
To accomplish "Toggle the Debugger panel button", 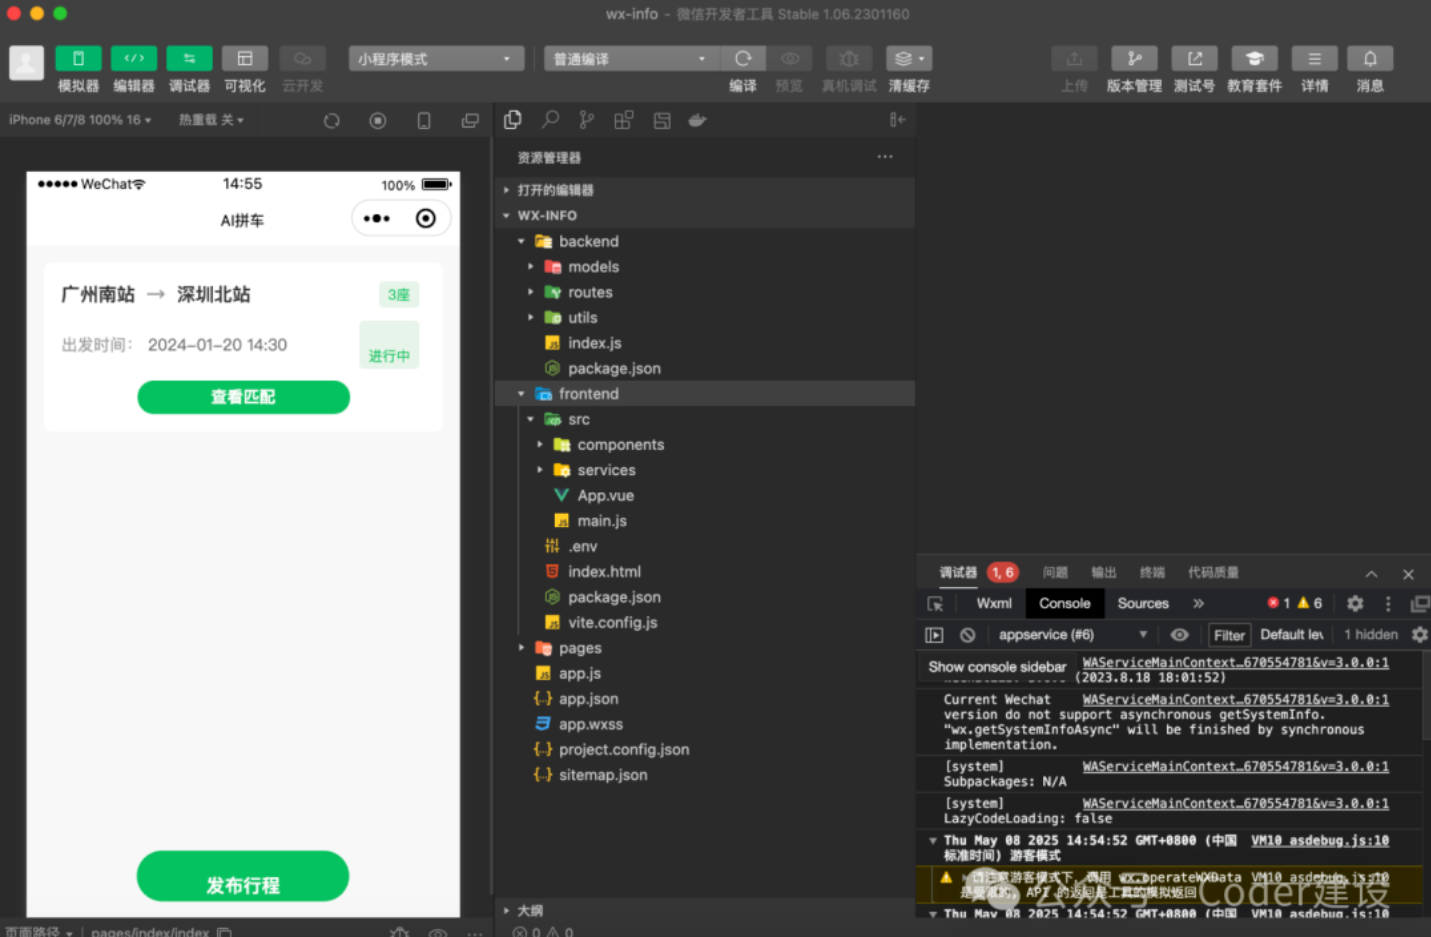I will pos(189,58).
